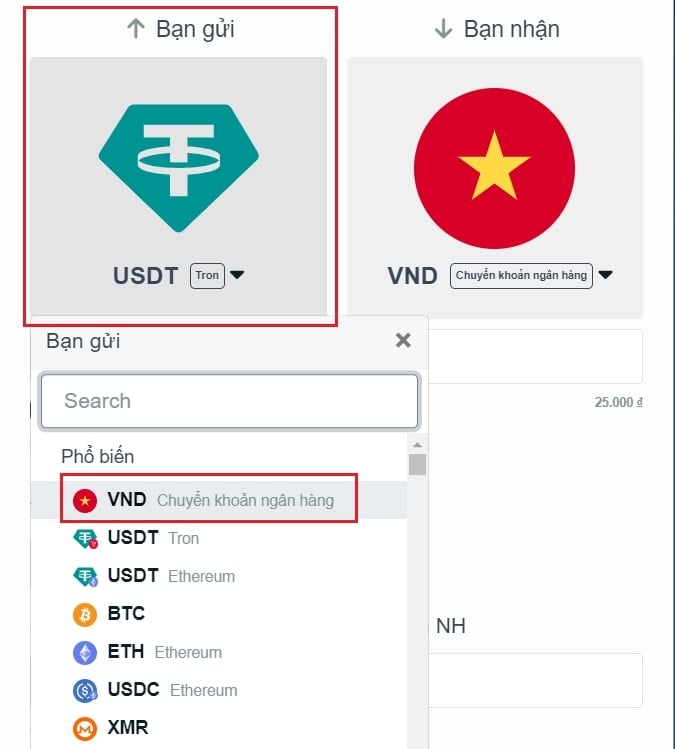This screenshot has width=675, height=749.
Task: Click the orange Monero XMR icon
Action: [85, 728]
